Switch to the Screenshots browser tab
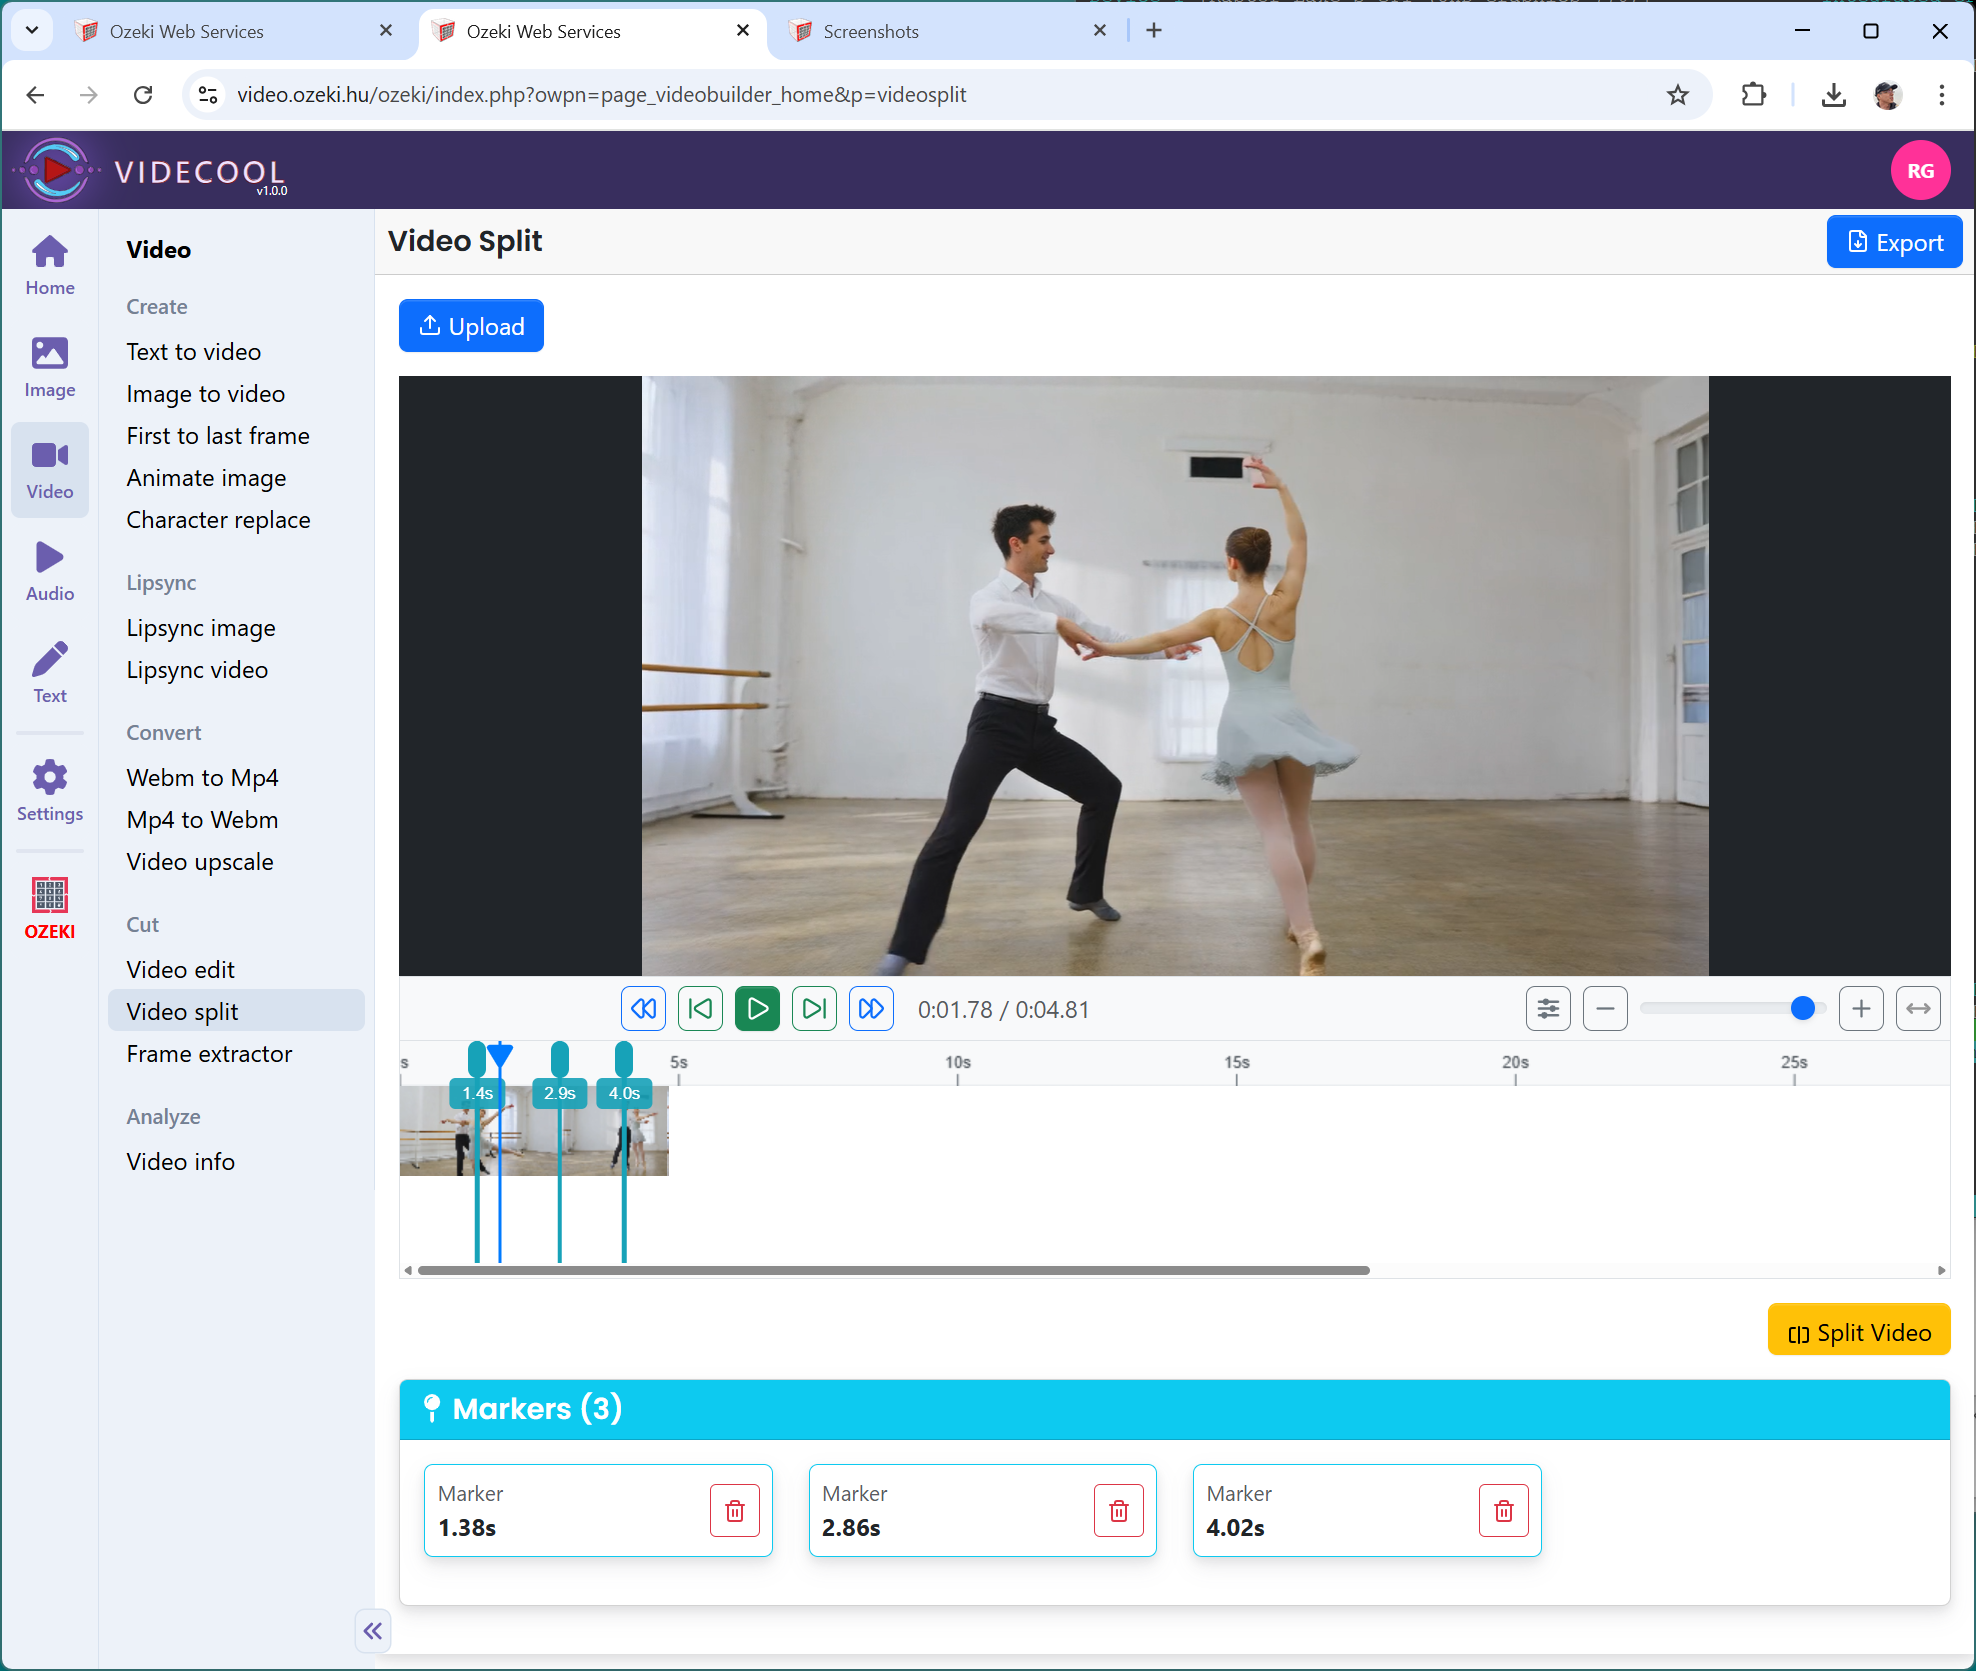Screen dimensions: 1976x1671 (870, 31)
